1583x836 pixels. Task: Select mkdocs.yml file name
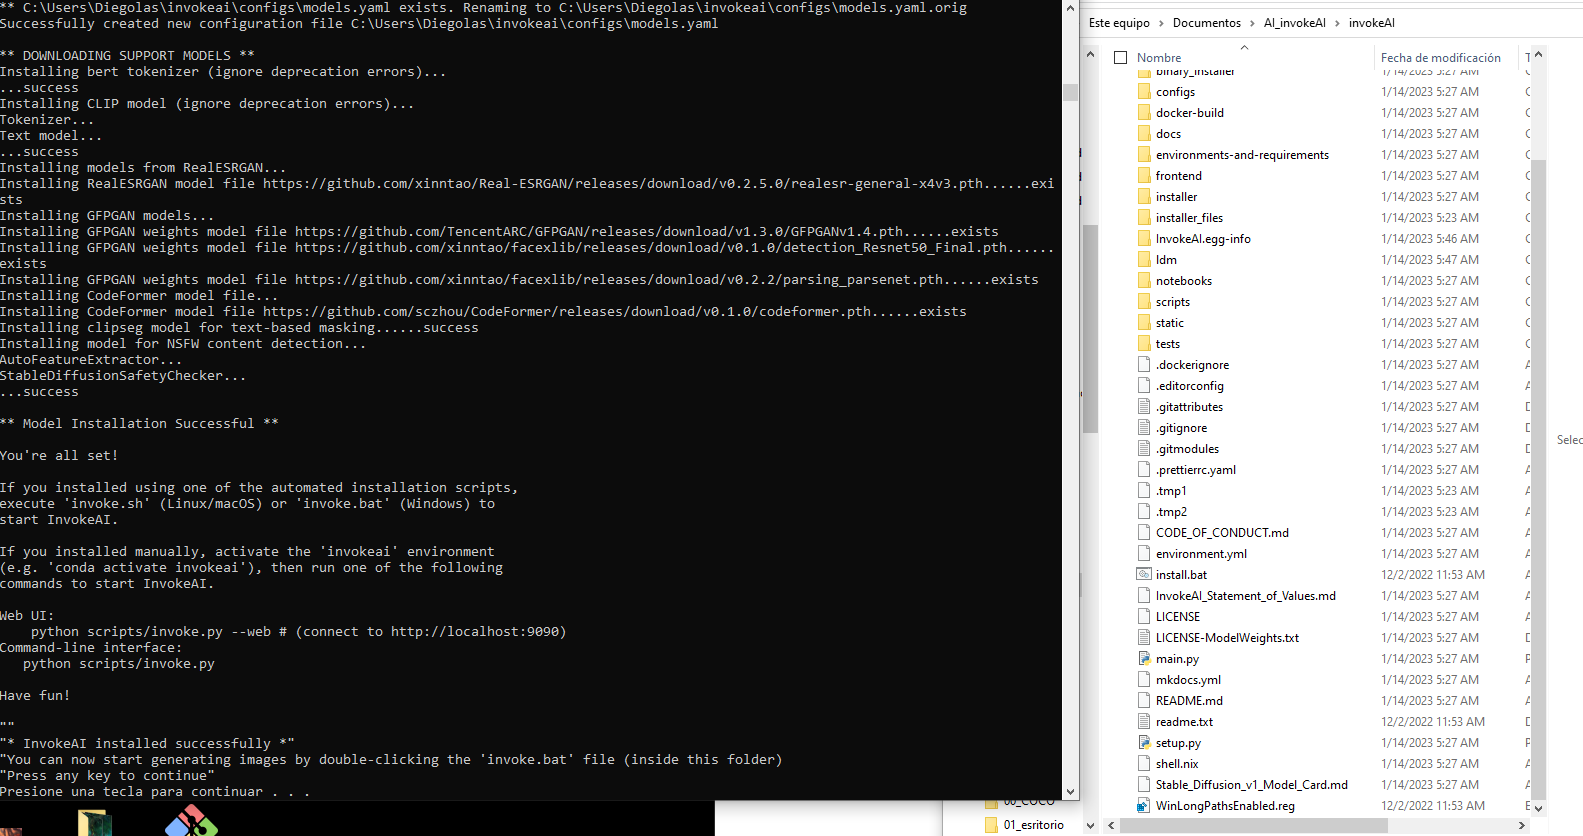coord(1188,680)
